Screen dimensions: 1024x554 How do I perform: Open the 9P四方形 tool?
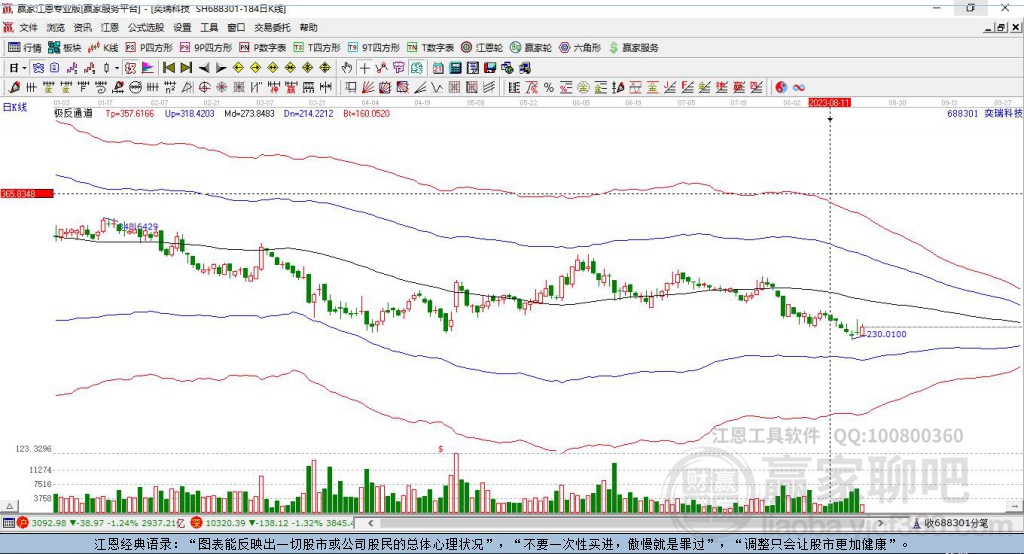[x=206, y=48]
